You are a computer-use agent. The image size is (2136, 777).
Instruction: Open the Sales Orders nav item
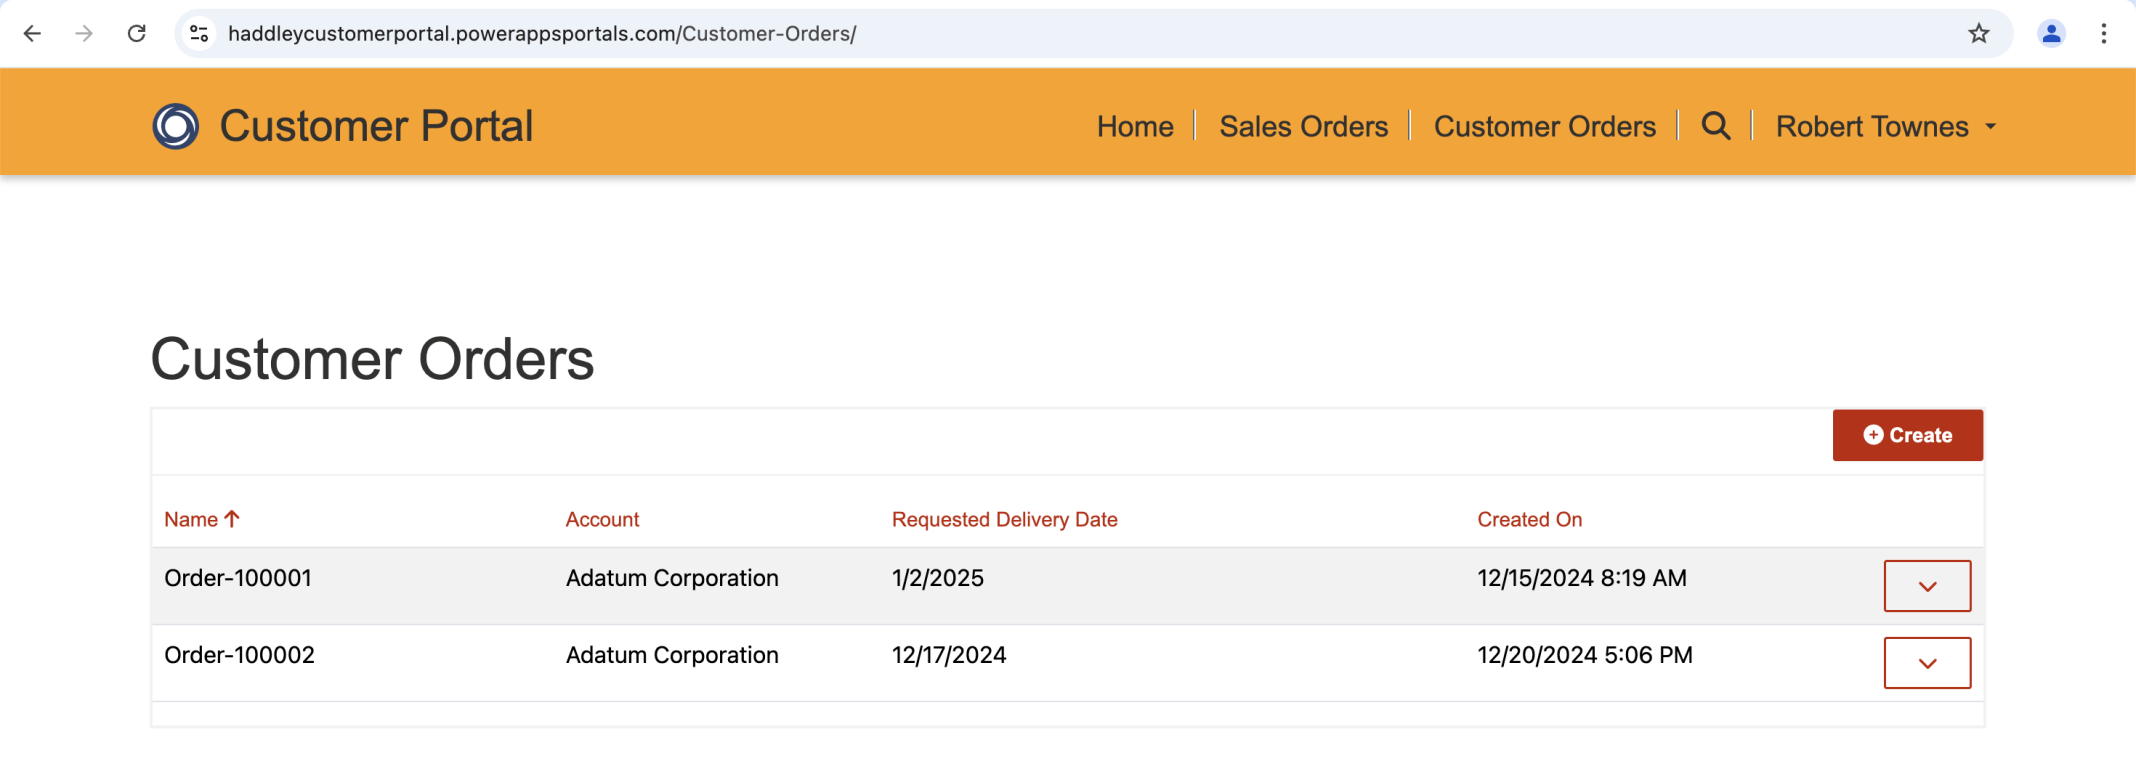[x=1303, y=127]
